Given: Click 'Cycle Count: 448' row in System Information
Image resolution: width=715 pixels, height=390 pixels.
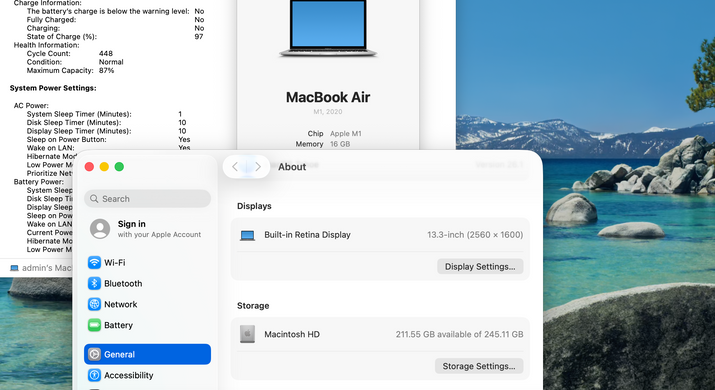Looking at the screenshot, I should pyautogui.click(x=69, y=53).
